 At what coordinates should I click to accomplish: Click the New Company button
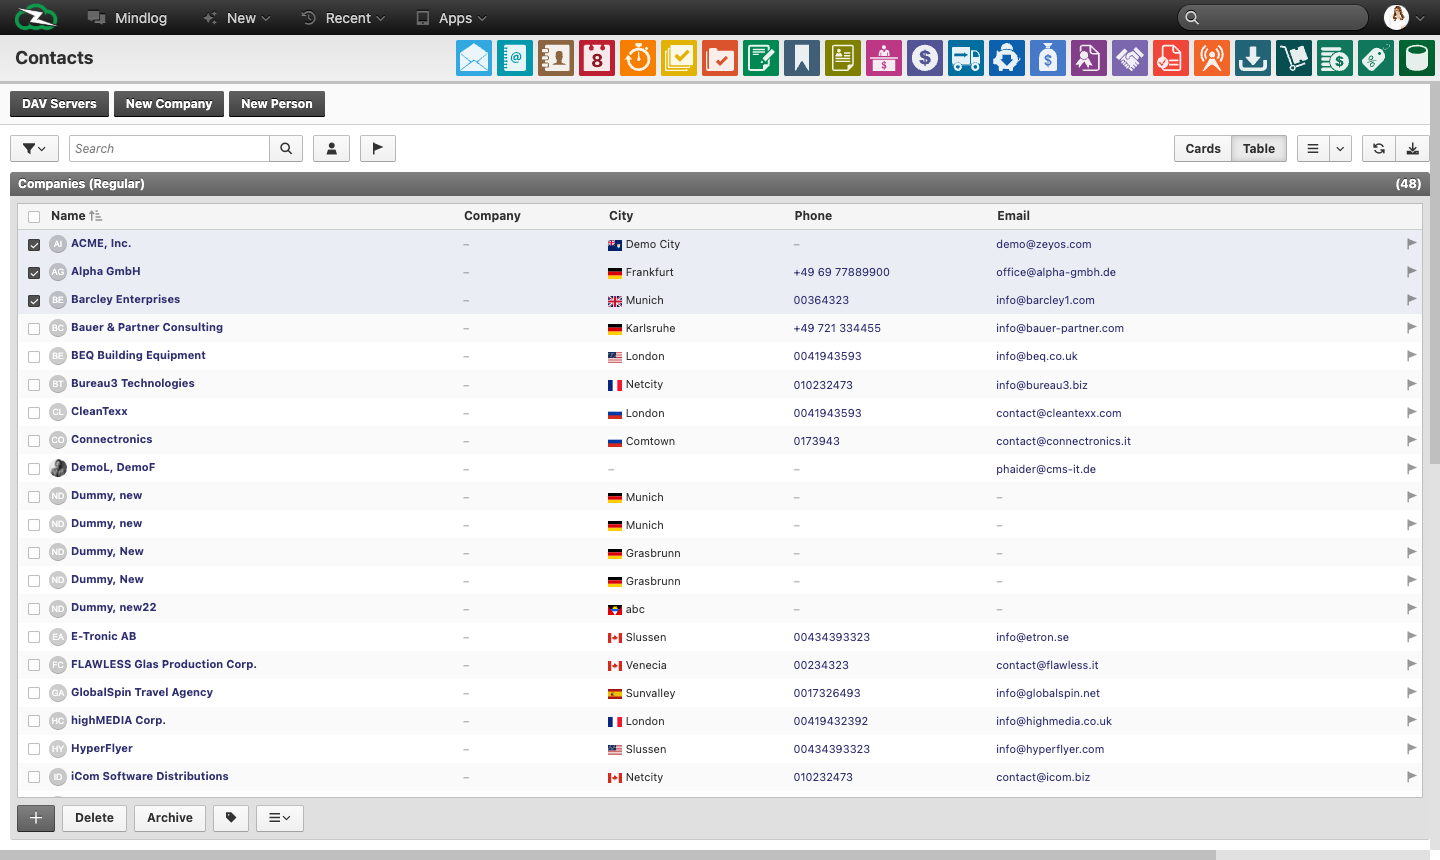(169, 104)
